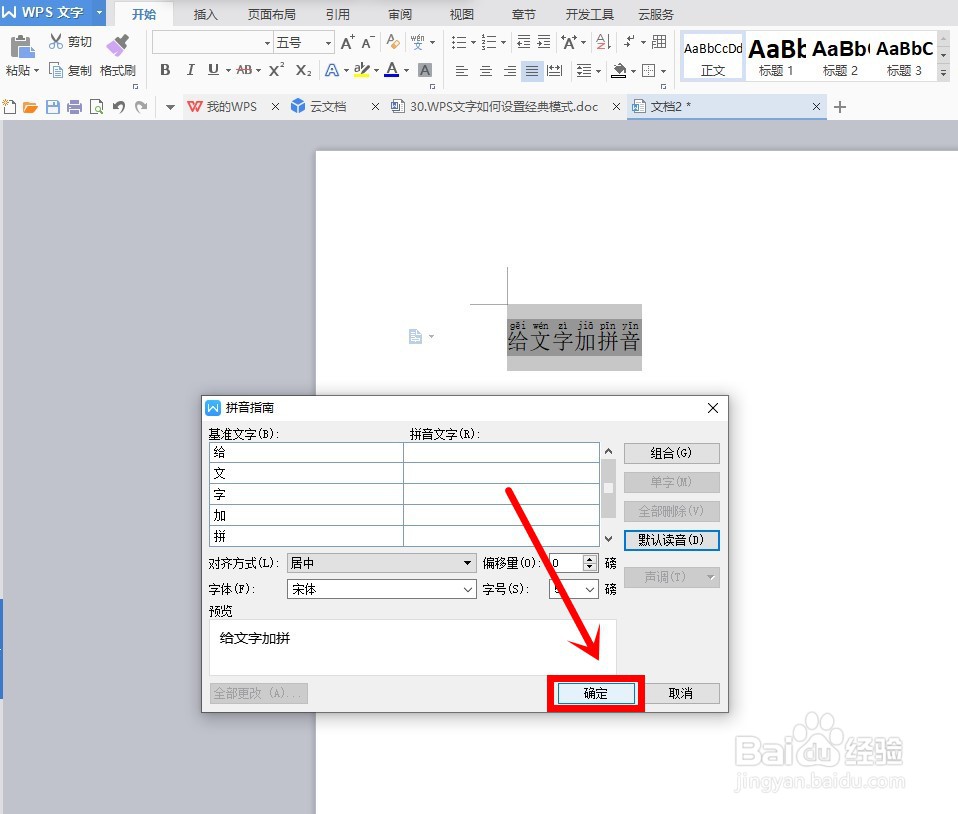Open the borders dropdown arrow
This screenshot has width=958, height=814.
point(664,72)
